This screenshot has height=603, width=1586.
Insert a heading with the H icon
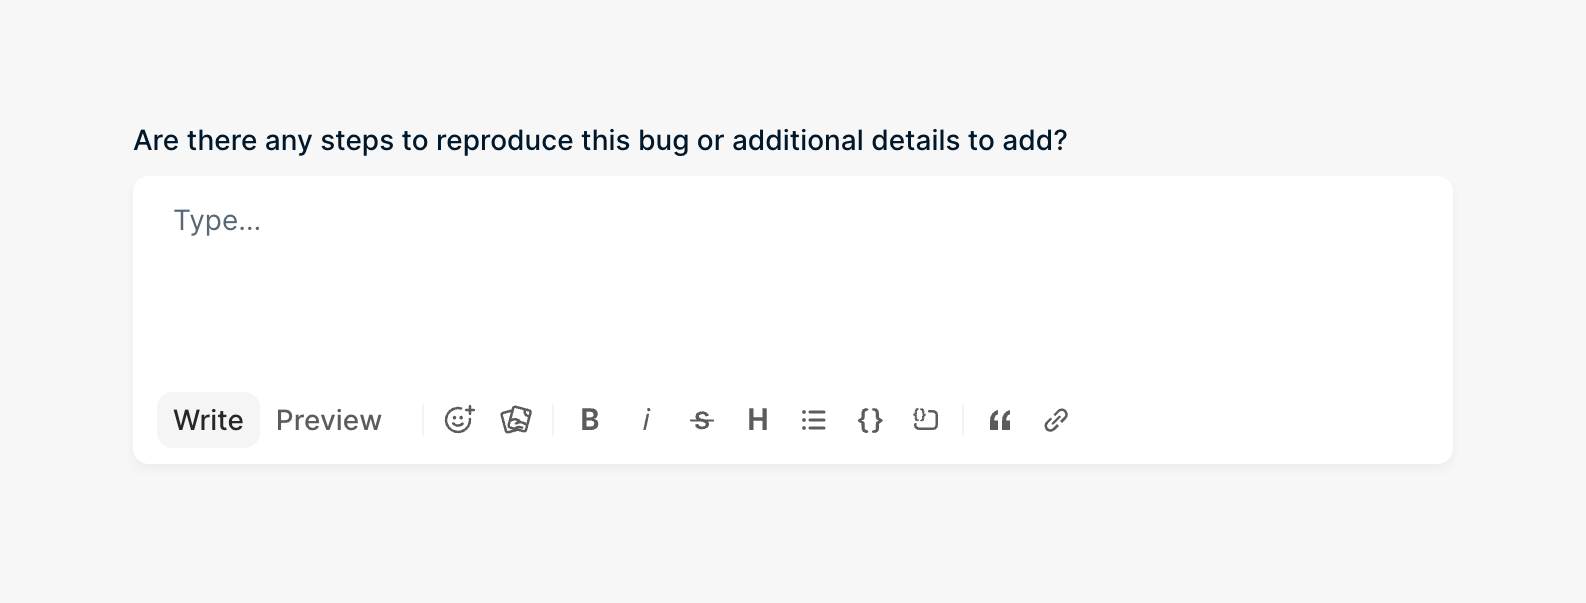click(x=758, y=420)
